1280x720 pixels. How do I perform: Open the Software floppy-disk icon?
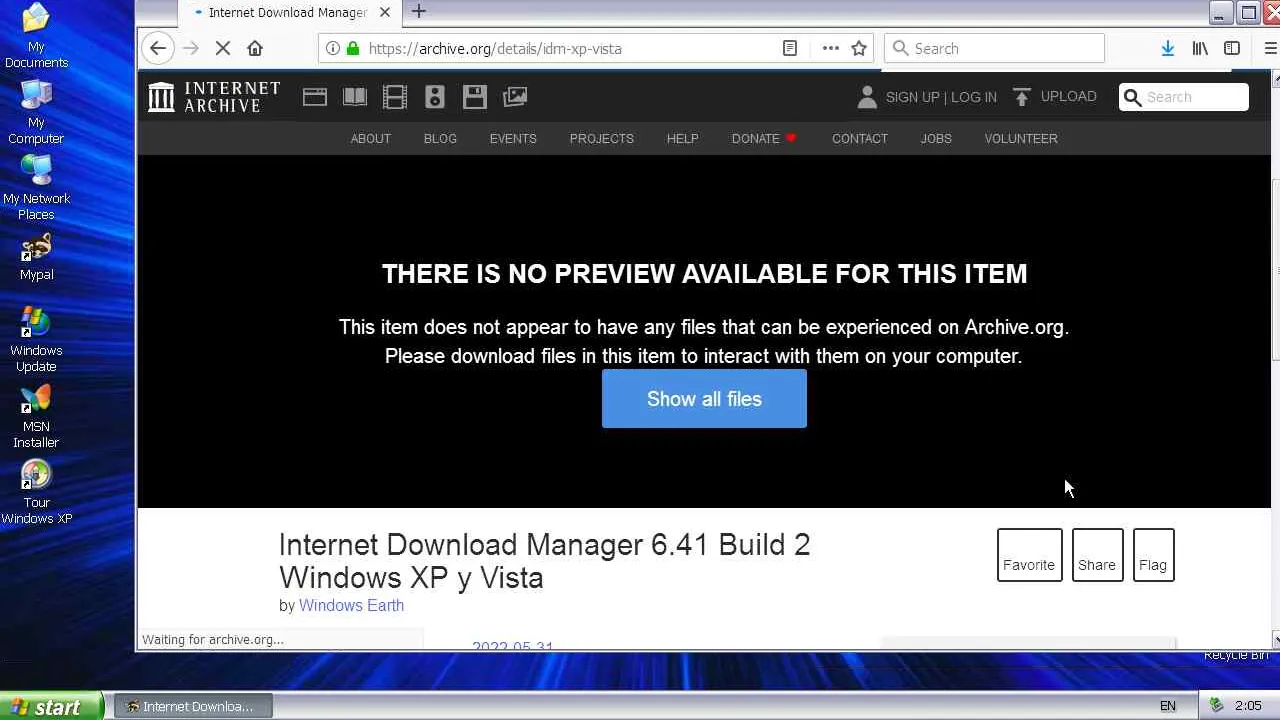[x=475, y=97]
